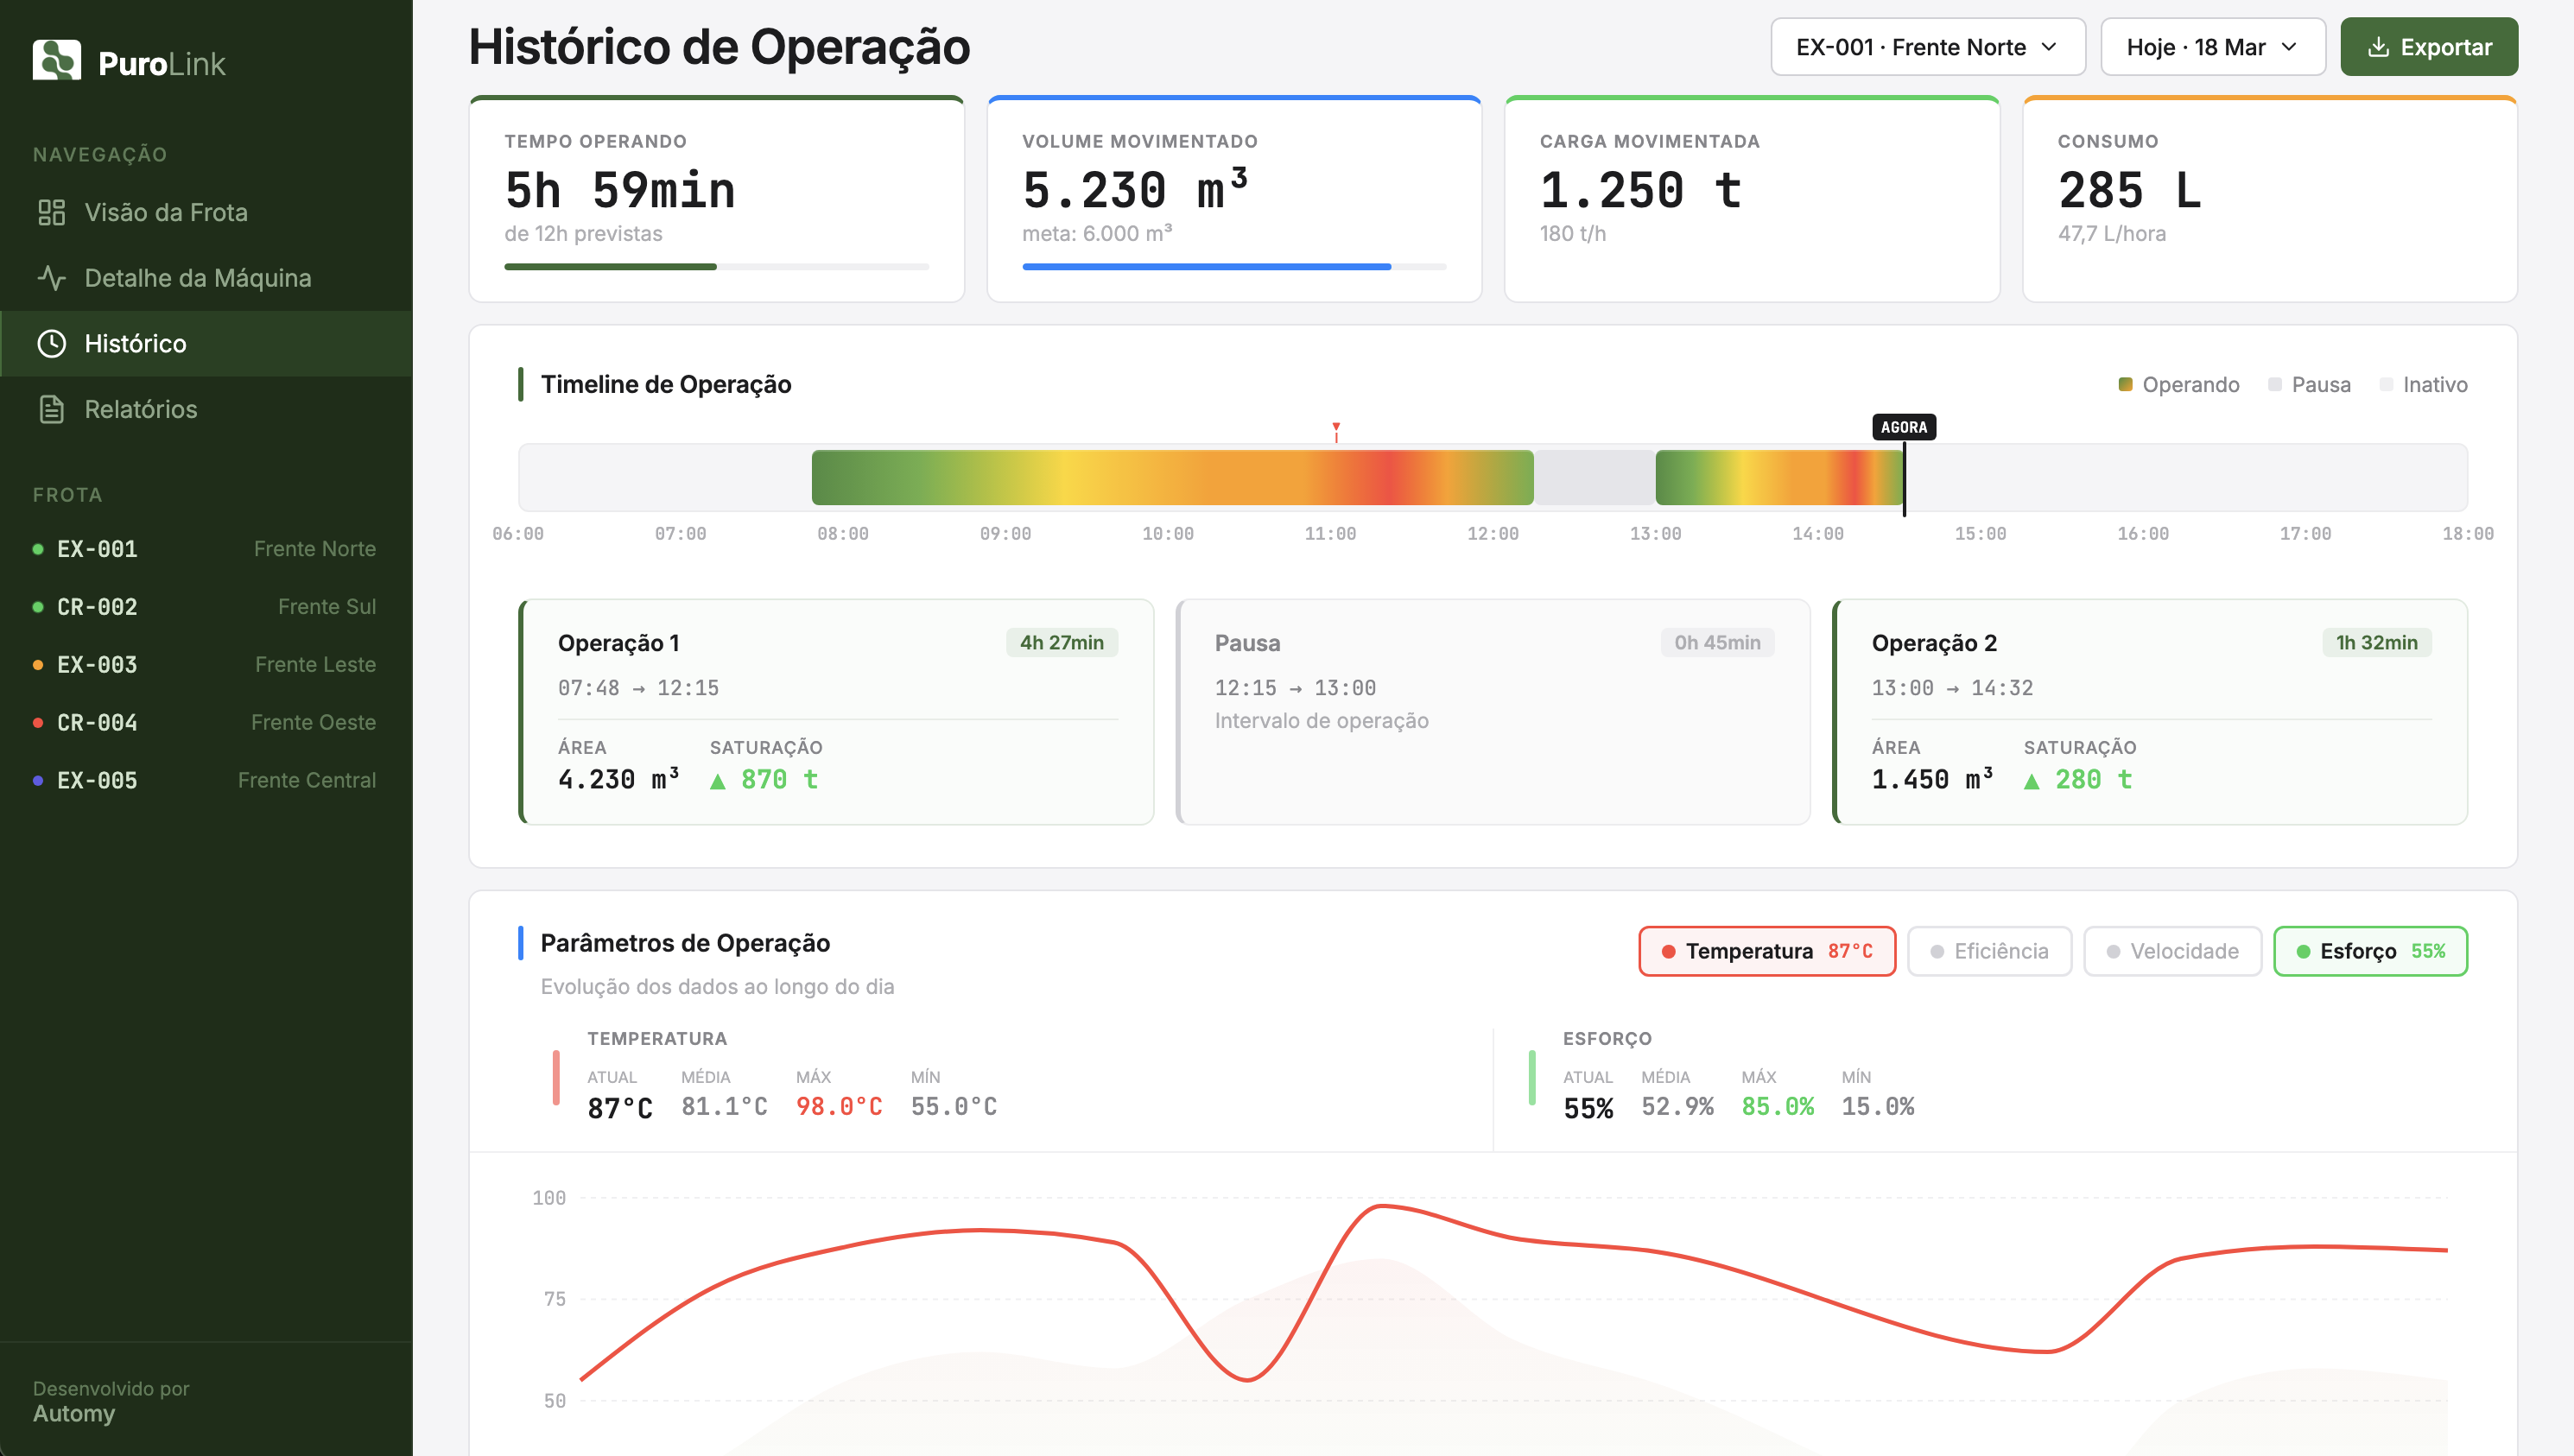Click the 4h 27min duration badge
The height and width of the screenshot is (1456, 2574).
click(x=1062, y=643)
